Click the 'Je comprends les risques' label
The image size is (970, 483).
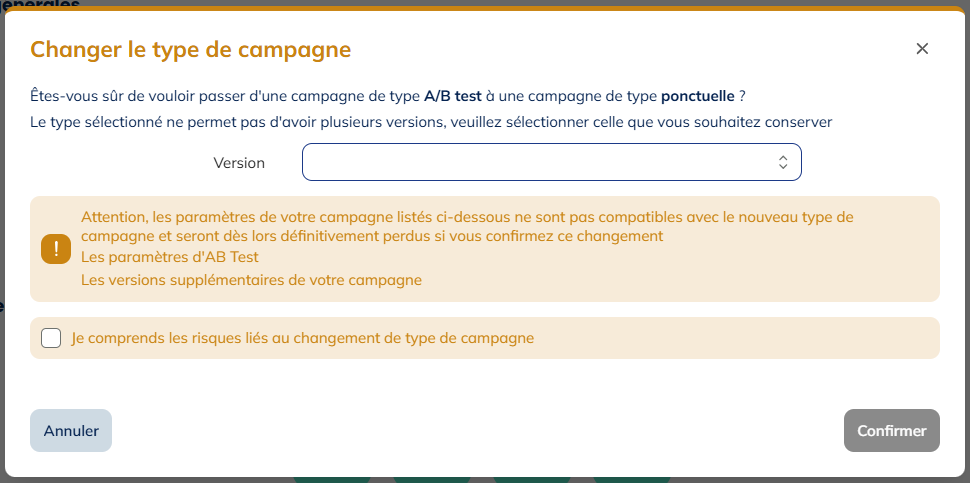303,338
